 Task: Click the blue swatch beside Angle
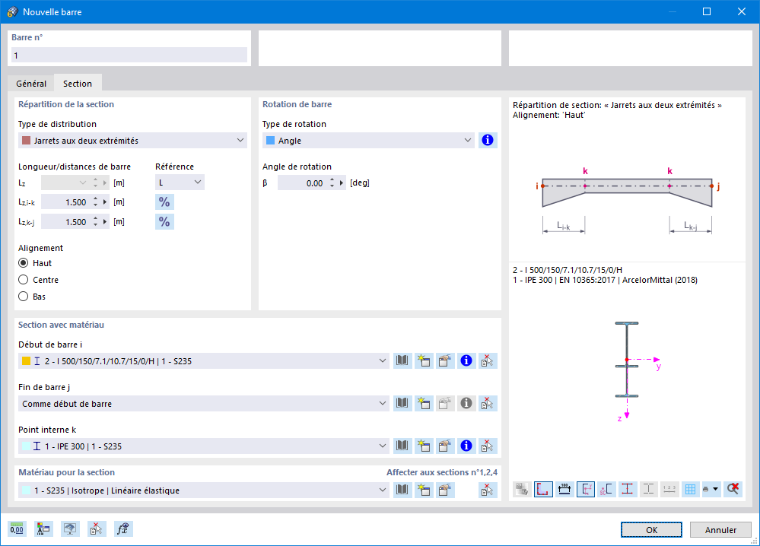point(270,140)
